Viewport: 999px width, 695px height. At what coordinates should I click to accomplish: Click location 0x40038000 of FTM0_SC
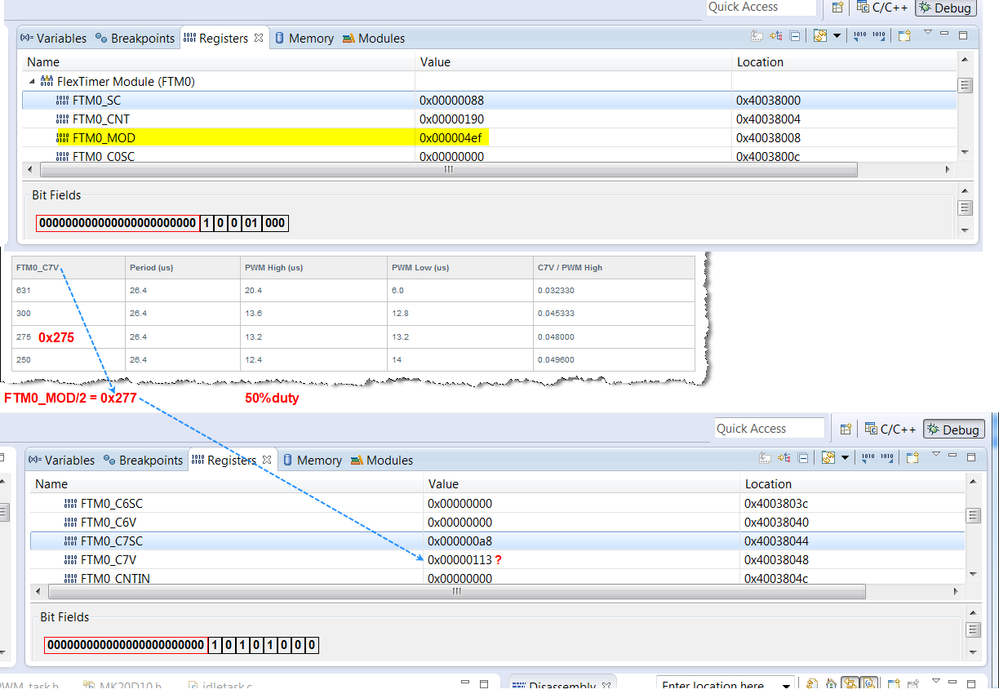point(768,101)
